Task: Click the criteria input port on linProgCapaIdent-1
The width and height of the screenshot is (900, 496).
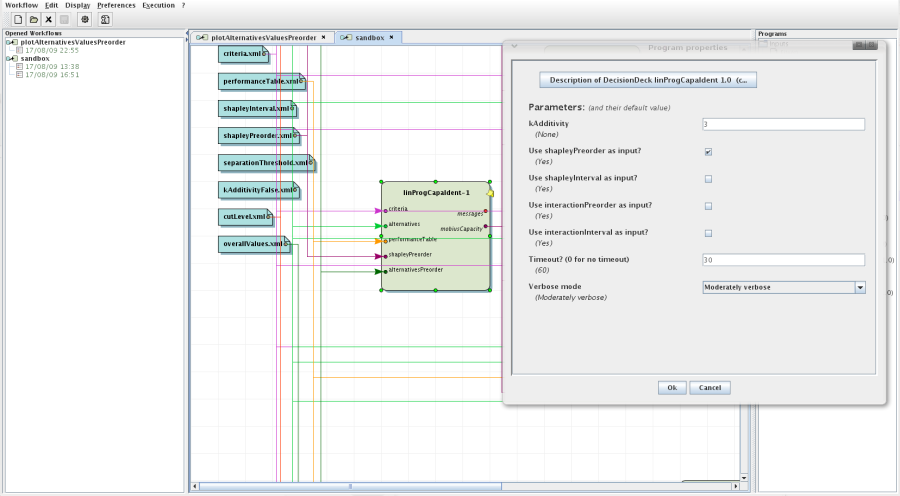Action: coord(385,211)
